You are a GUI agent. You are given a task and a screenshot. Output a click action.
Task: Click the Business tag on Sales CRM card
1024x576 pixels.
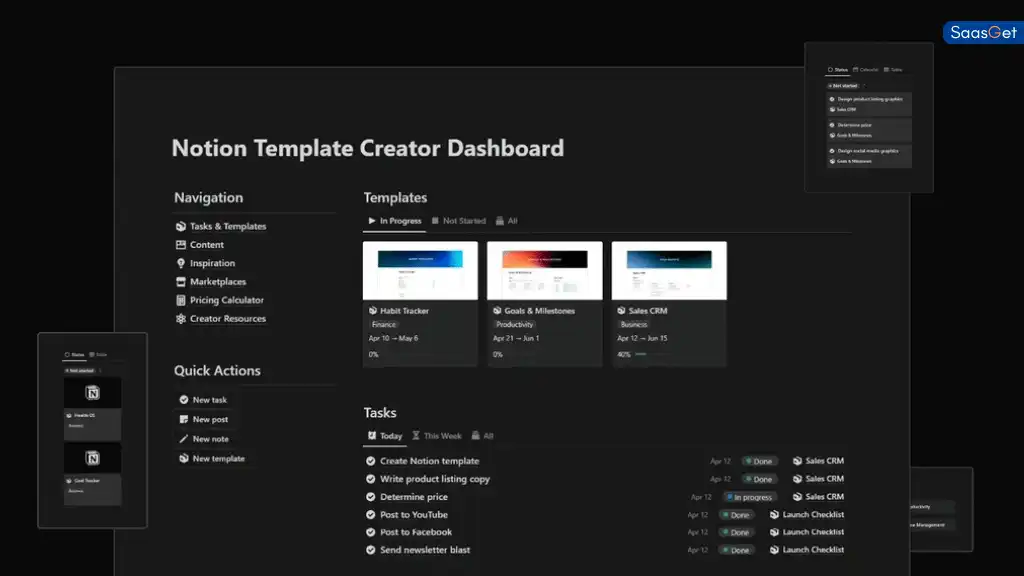[x=633, y=325]
